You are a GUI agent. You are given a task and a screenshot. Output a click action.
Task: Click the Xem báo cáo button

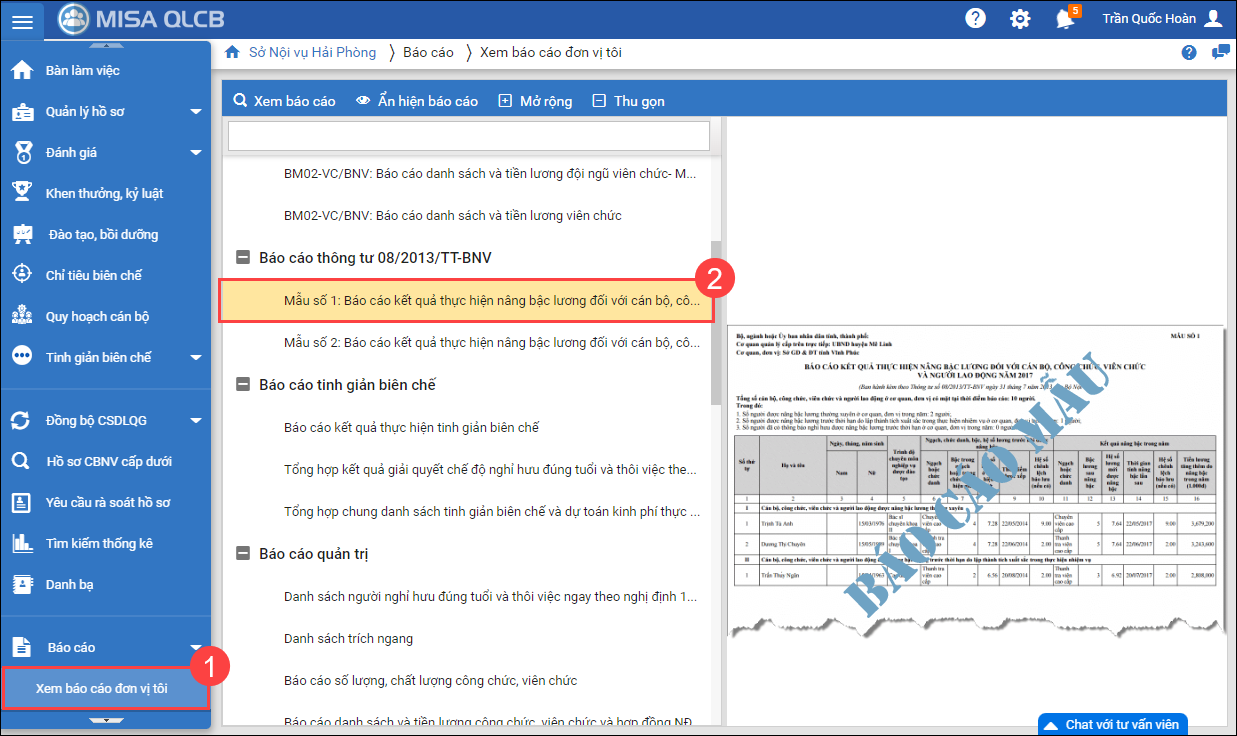click(284, 101)
